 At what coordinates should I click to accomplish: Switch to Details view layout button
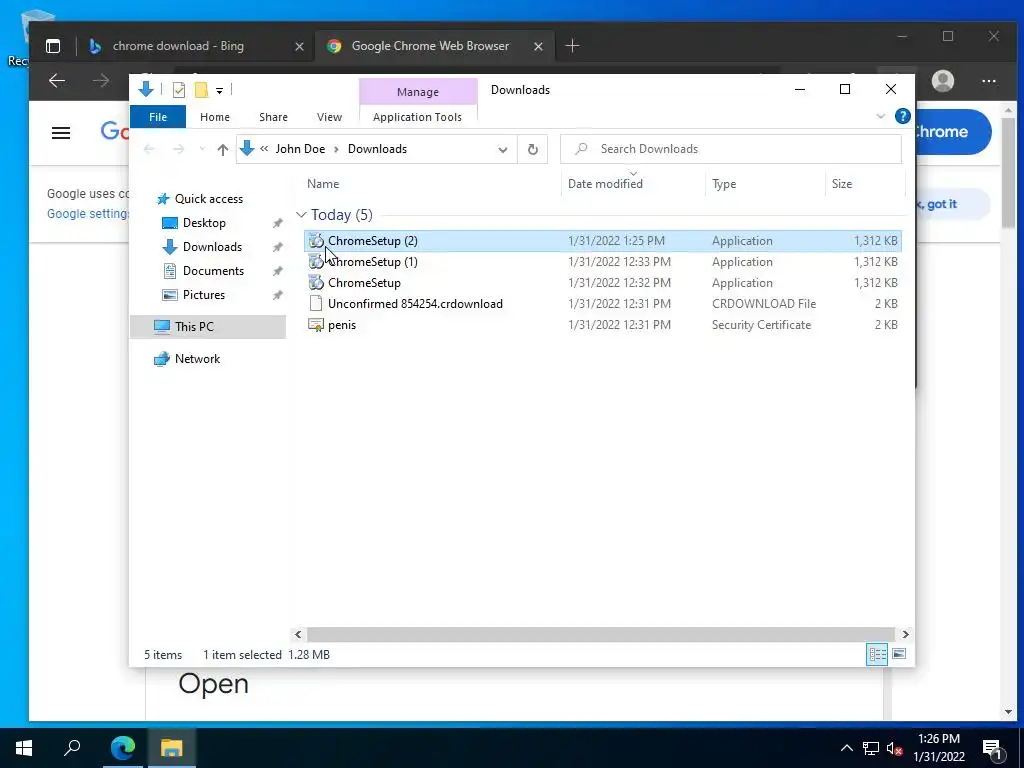point(877,654)
